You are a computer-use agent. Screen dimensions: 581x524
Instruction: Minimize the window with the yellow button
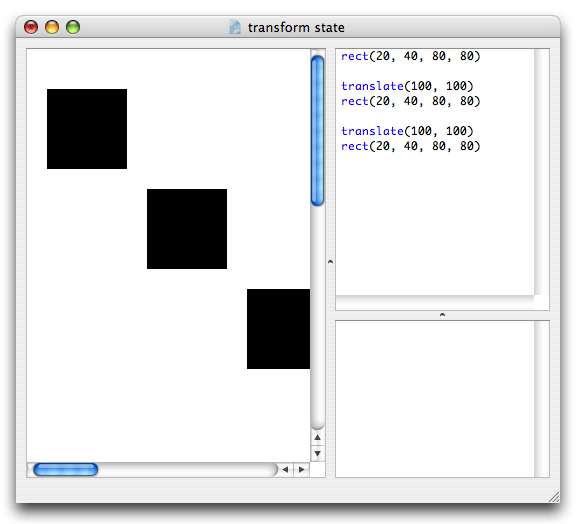[52, 27]
